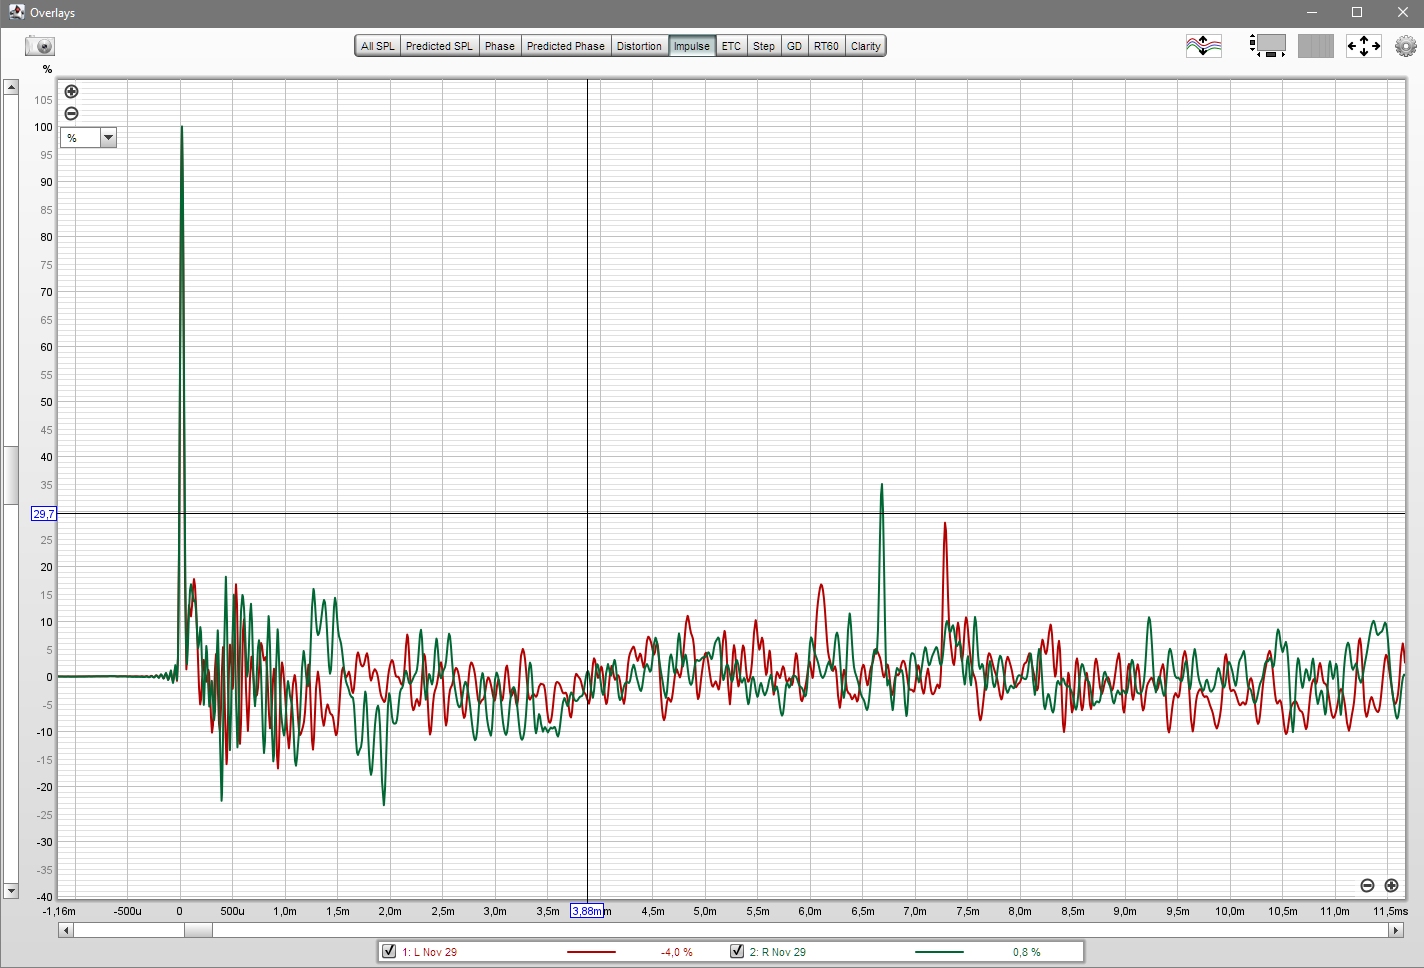Open graph controls gear icon
The height and width of the screenshot is (968, 1424).
point(1405,46)
